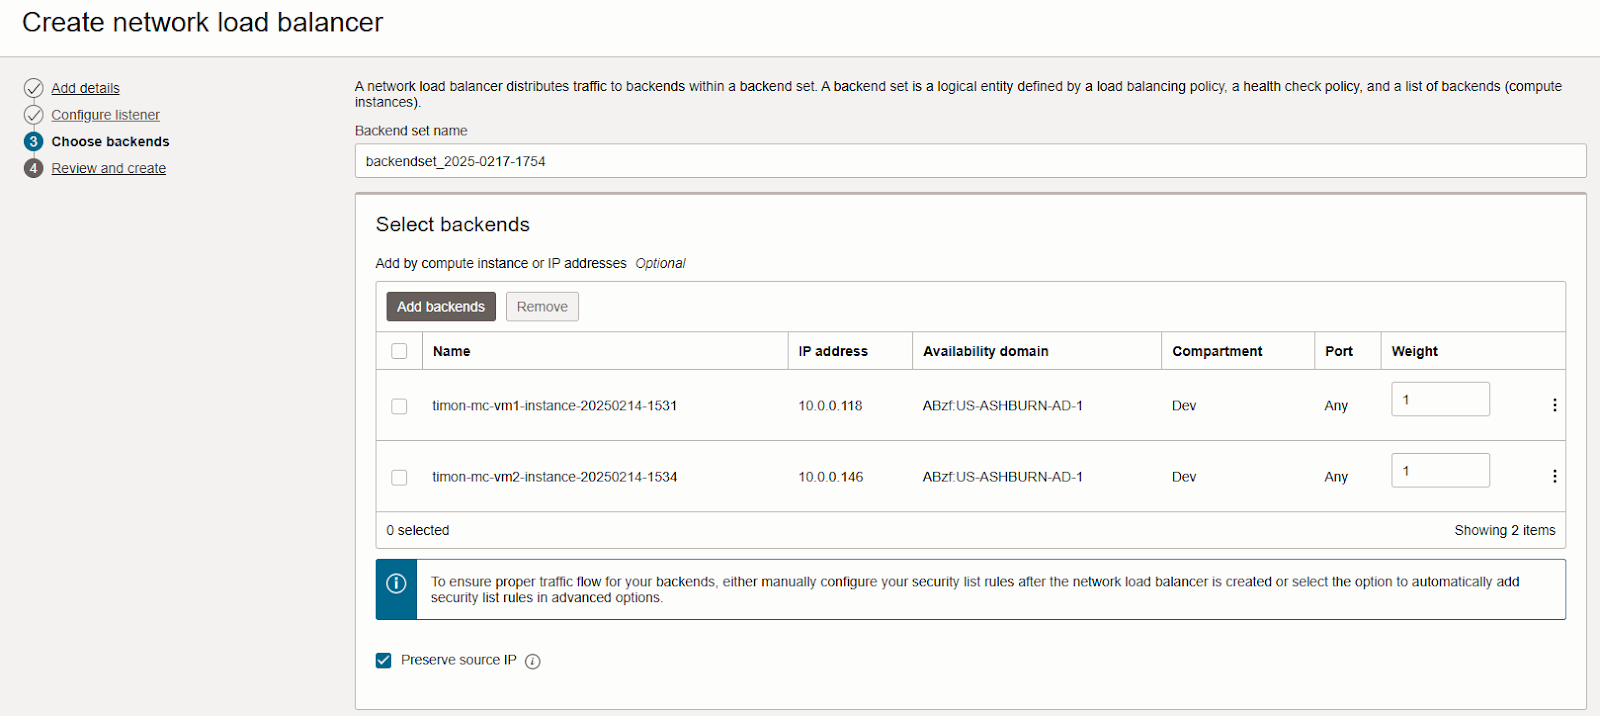Open actions menu for timon-mc-vm1 row
Image resolution: width=1600 pixels, height=716 pixels.
pos(1554,405)
